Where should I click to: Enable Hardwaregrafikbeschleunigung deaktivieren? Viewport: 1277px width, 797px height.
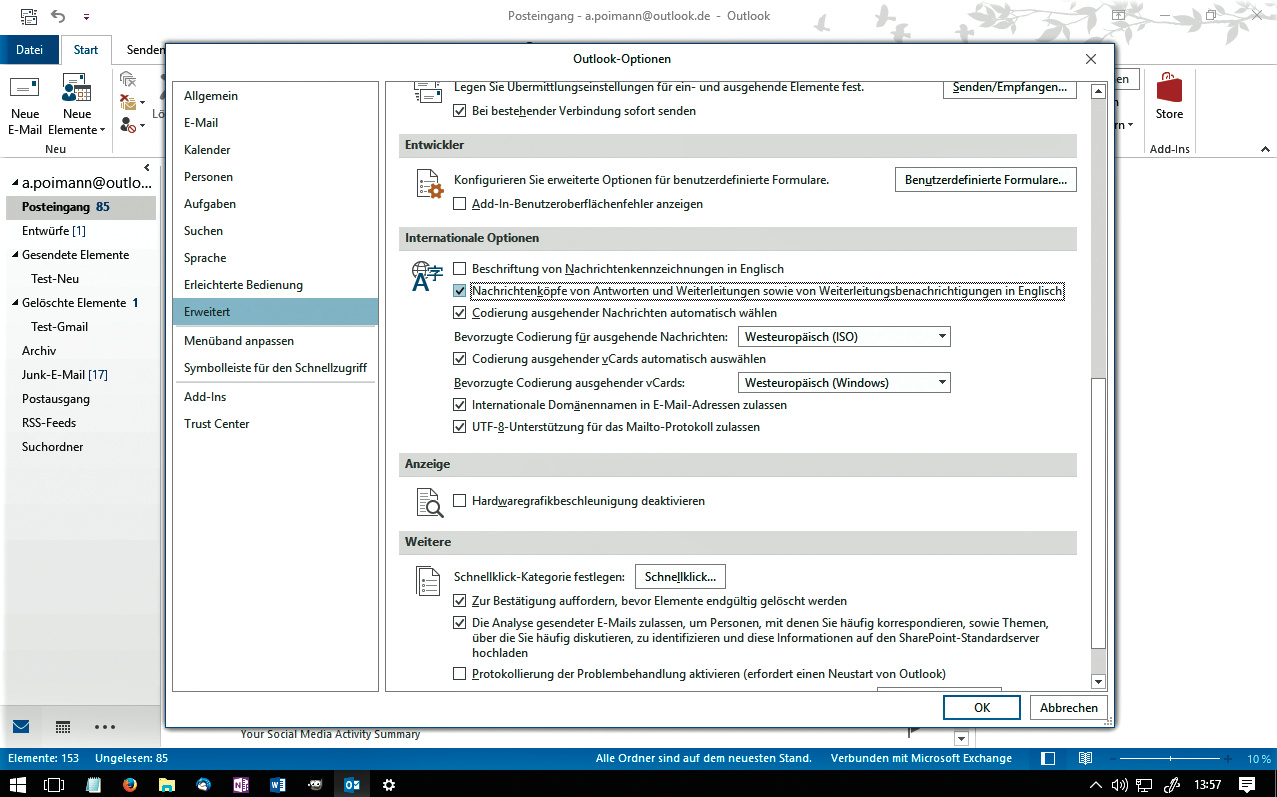click(460, 501)
